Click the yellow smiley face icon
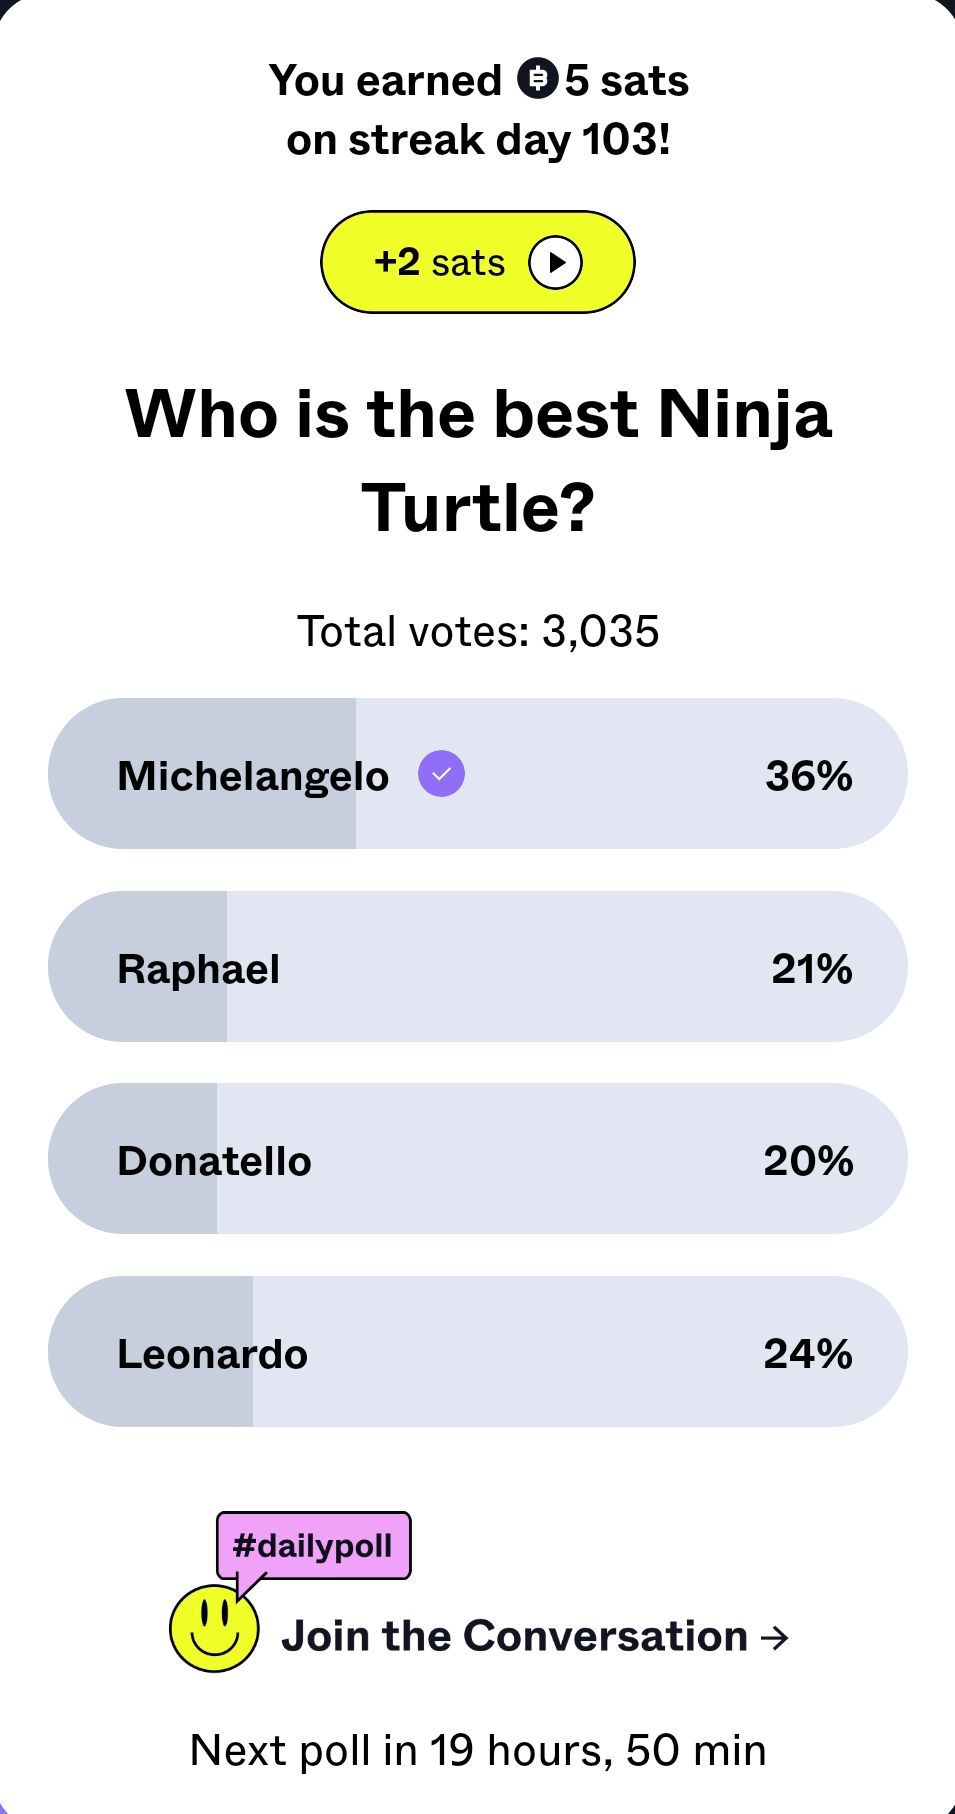This screenshot has height=1814, width=955. coord(214,1627)
